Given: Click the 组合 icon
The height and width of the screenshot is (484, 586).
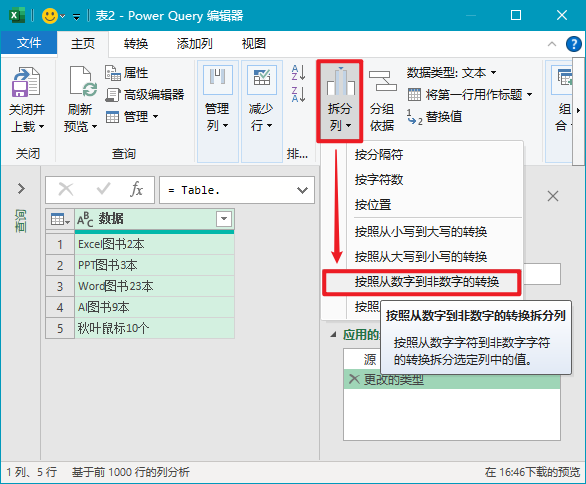Looking at the screenshot, I should click(x=562, y=79).
